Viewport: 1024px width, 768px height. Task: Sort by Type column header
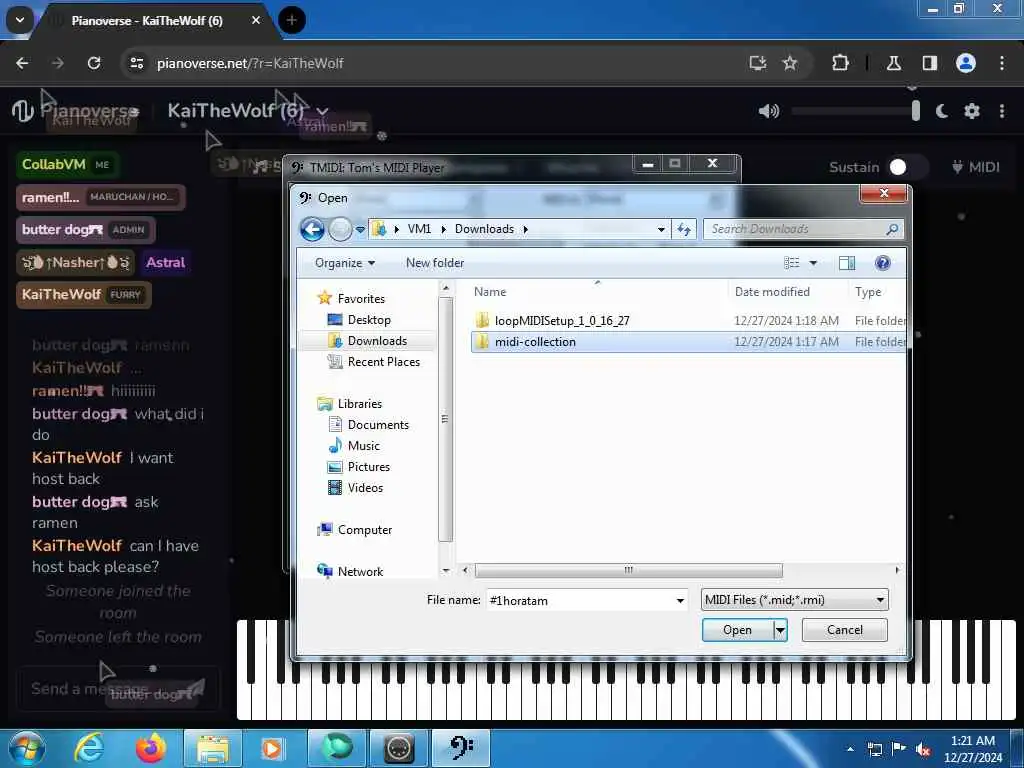[868, 292]
